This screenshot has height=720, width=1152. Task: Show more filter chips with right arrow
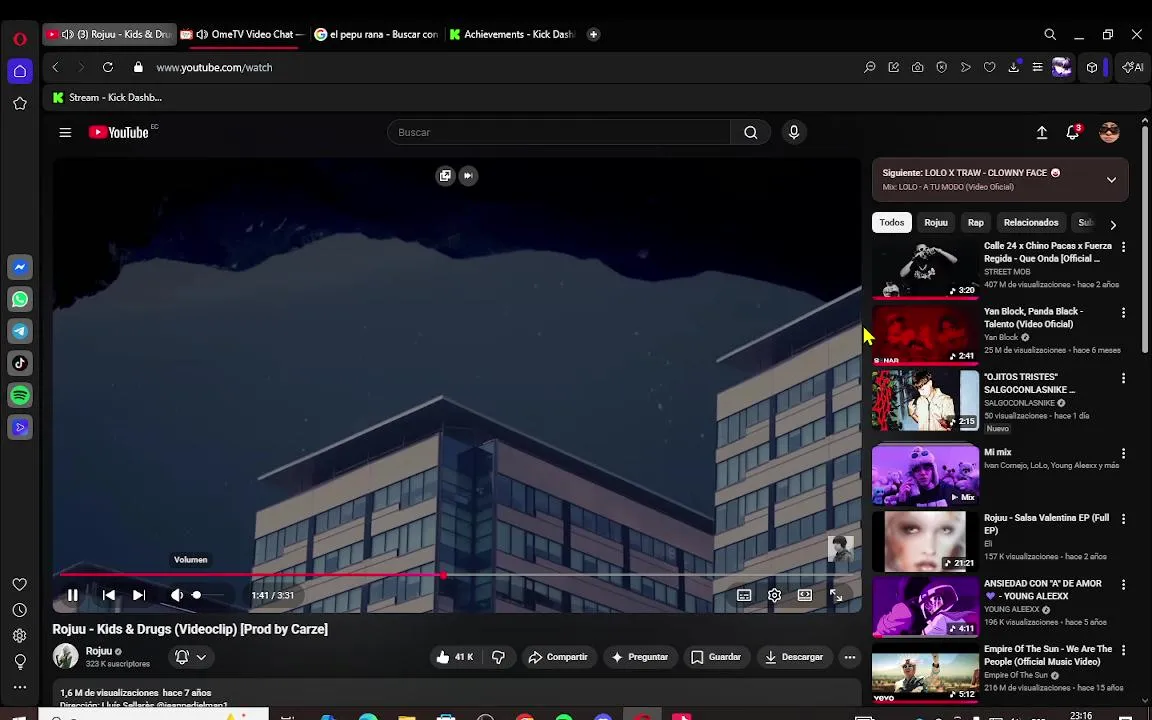click(1113, 224)
